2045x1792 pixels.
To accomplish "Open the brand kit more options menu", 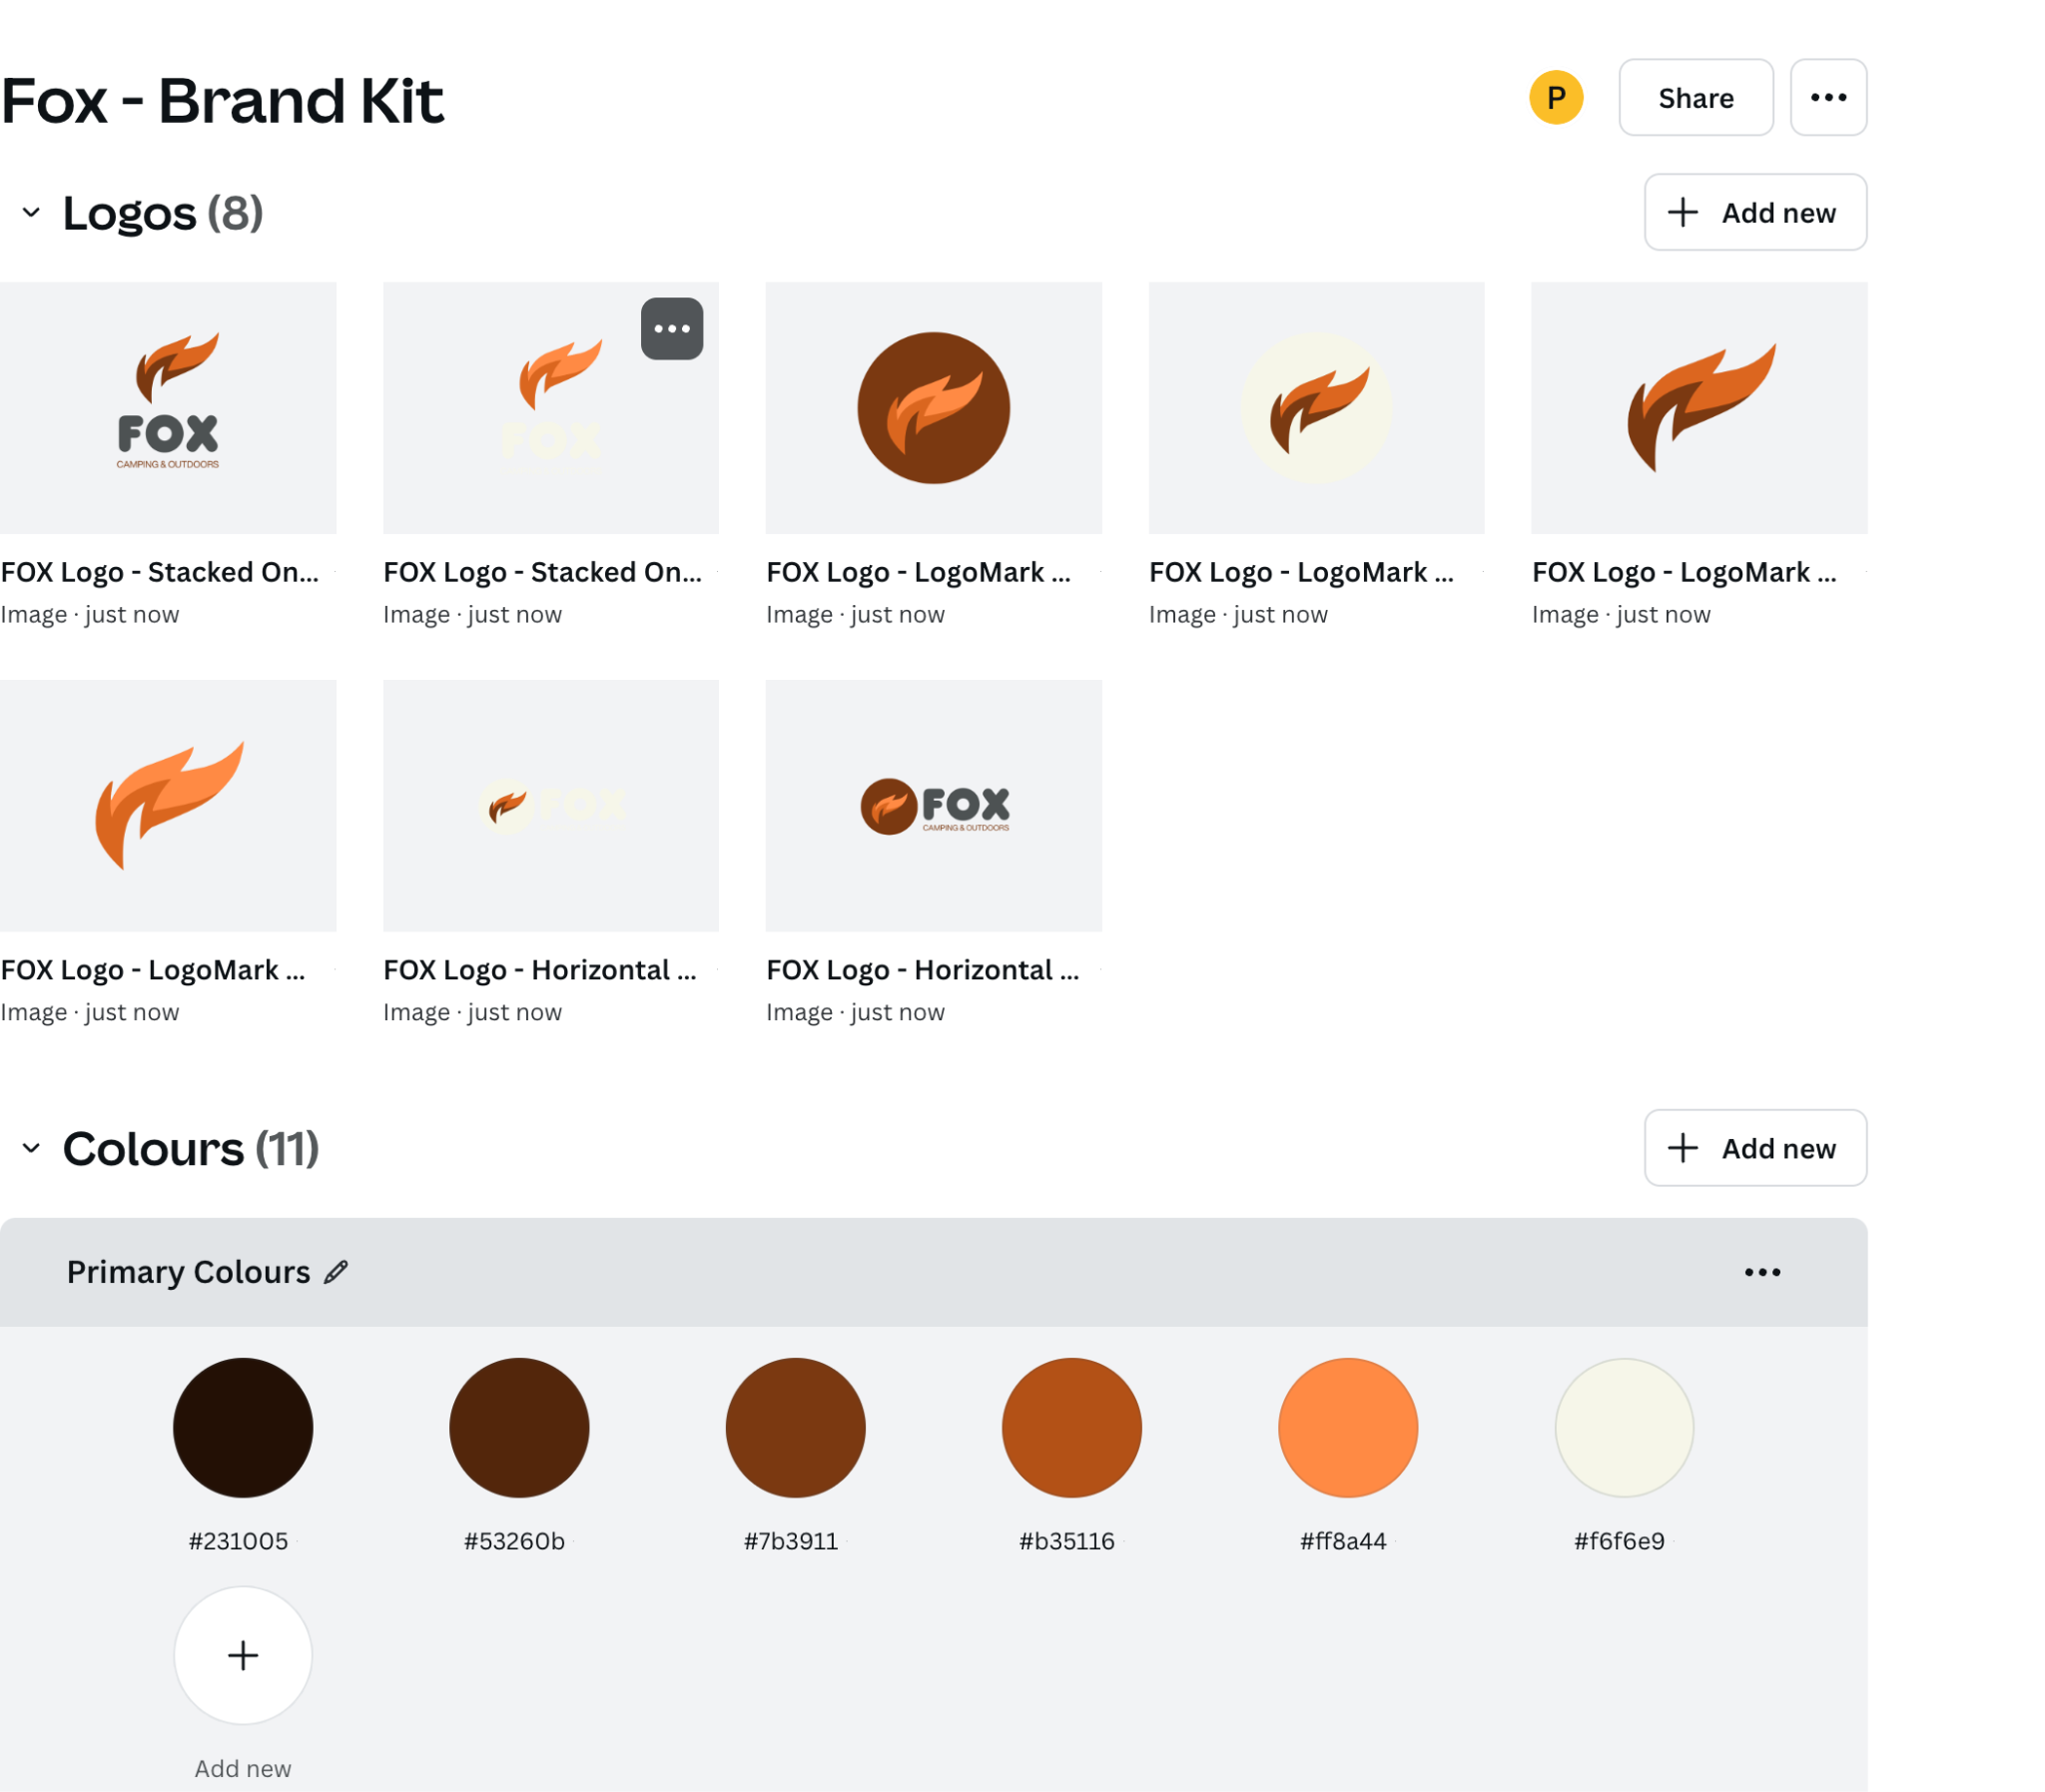I will 1827,97.
